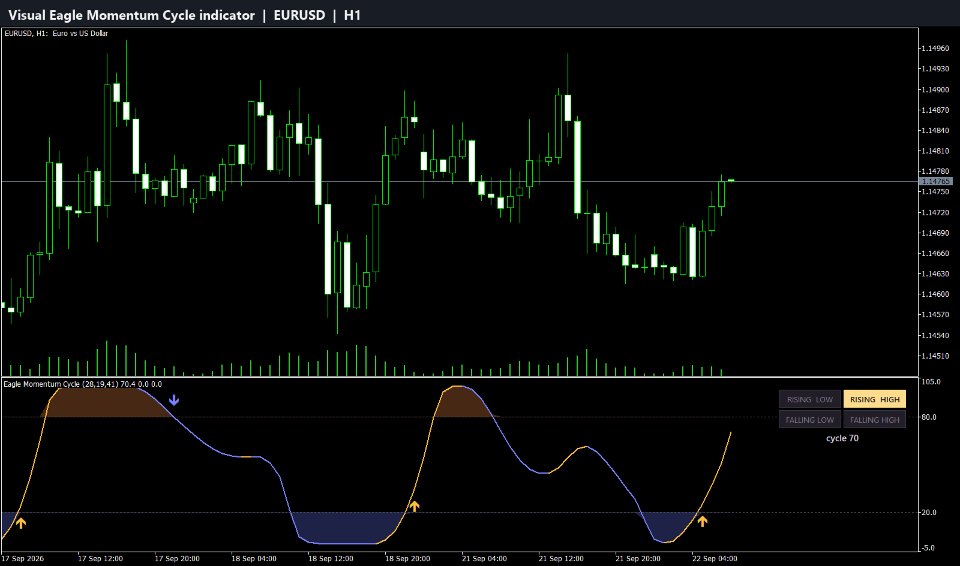Click the 1.14510 price scale label
The width and height of the screenshot is (960, 566).
point(935,356)
